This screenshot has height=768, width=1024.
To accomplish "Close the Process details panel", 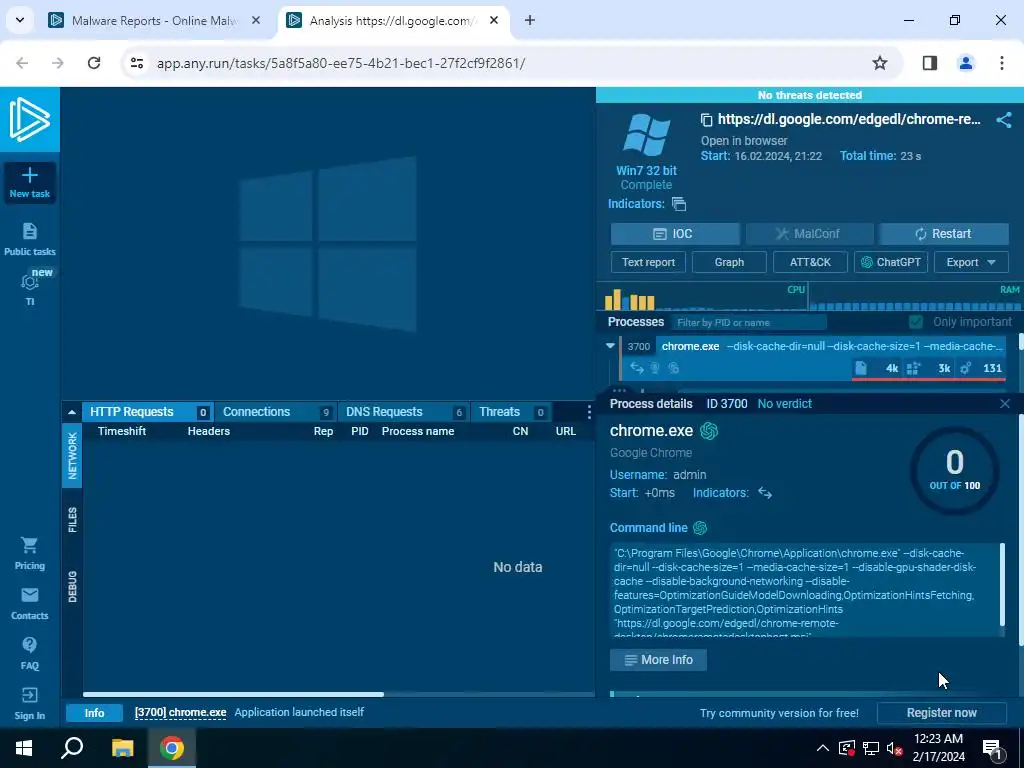I will pos(1004,404).
